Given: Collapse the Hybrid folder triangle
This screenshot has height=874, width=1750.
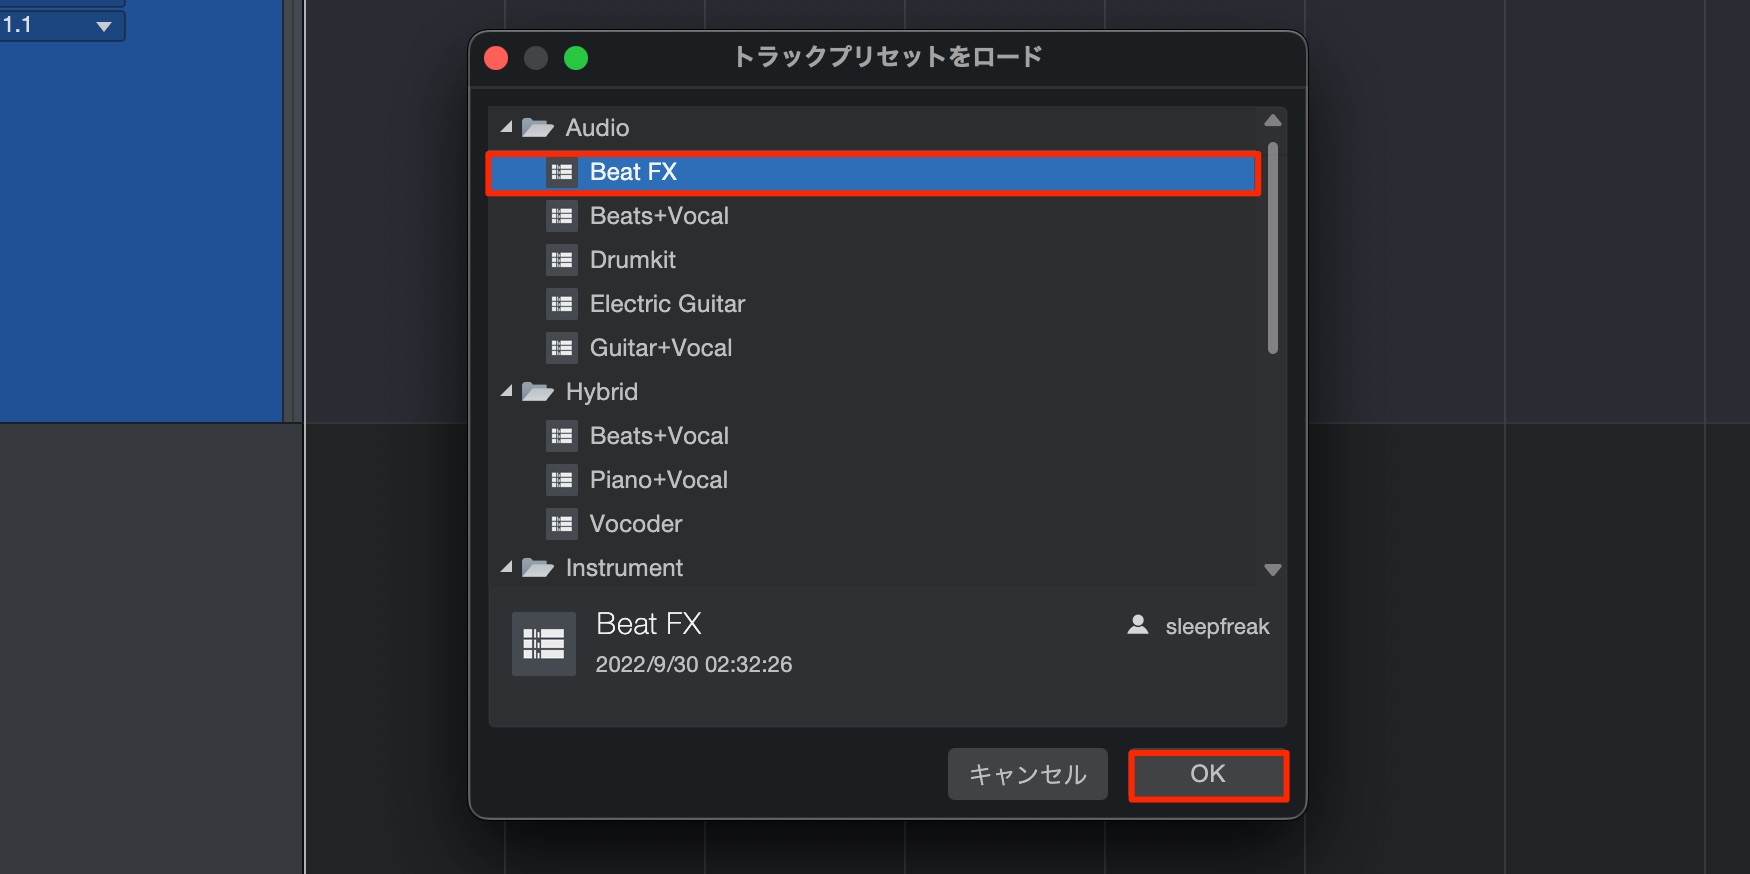Looking at the screenshot, I should point(507,392).
